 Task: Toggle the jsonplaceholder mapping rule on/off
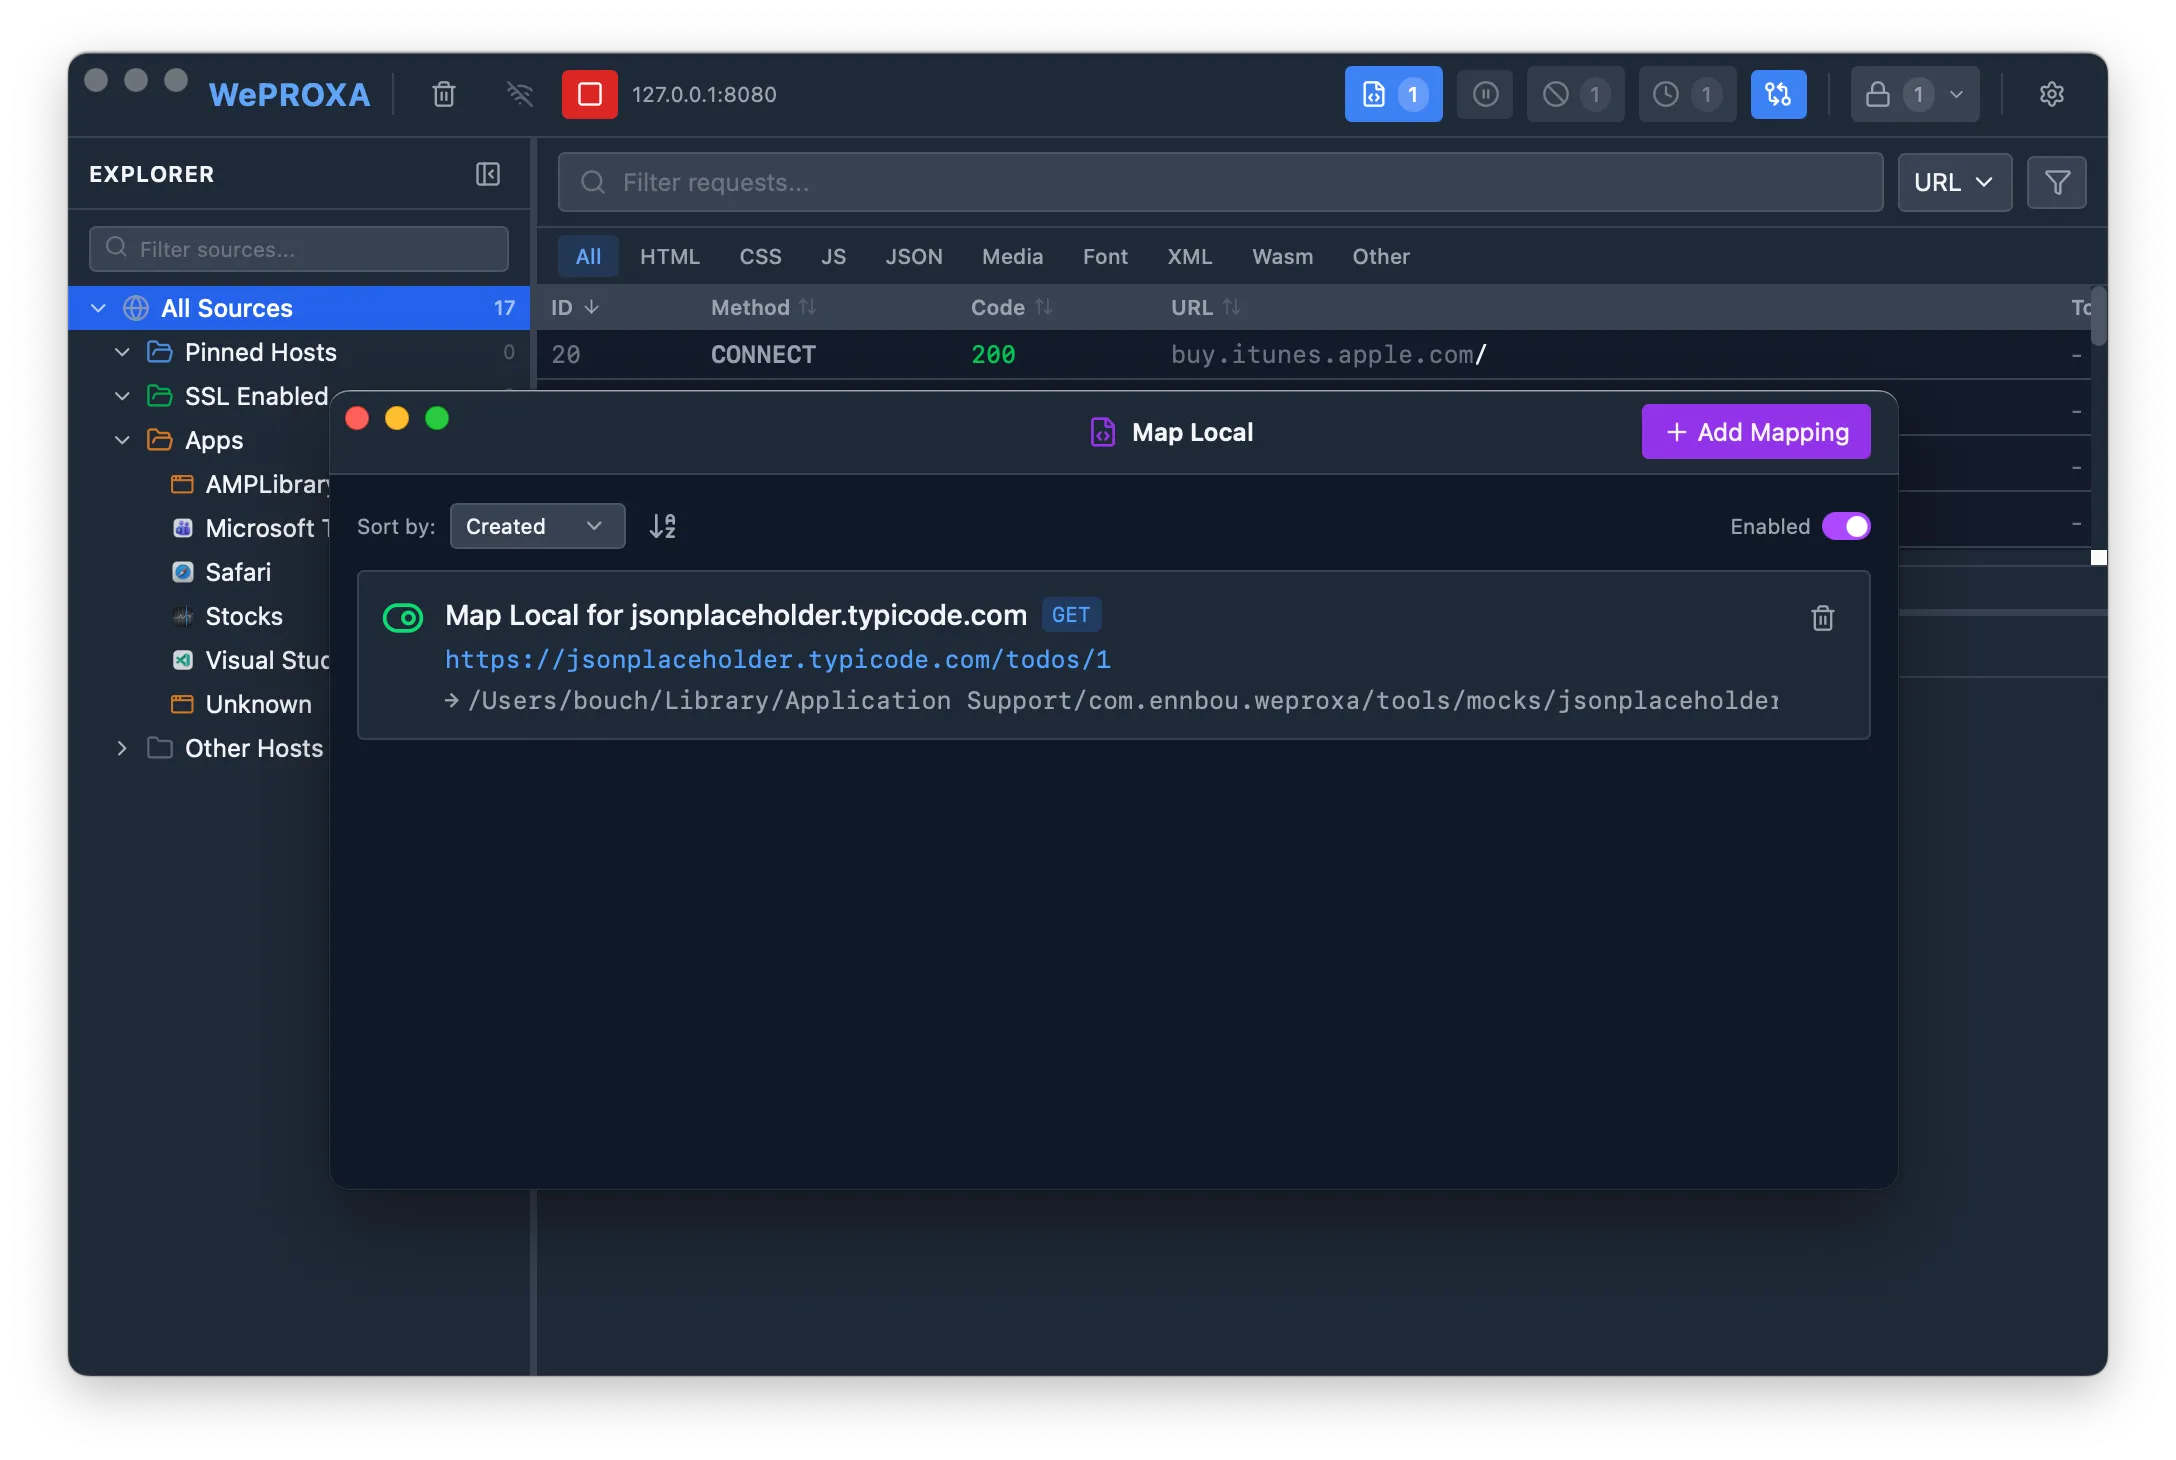[x=403, y=618]
